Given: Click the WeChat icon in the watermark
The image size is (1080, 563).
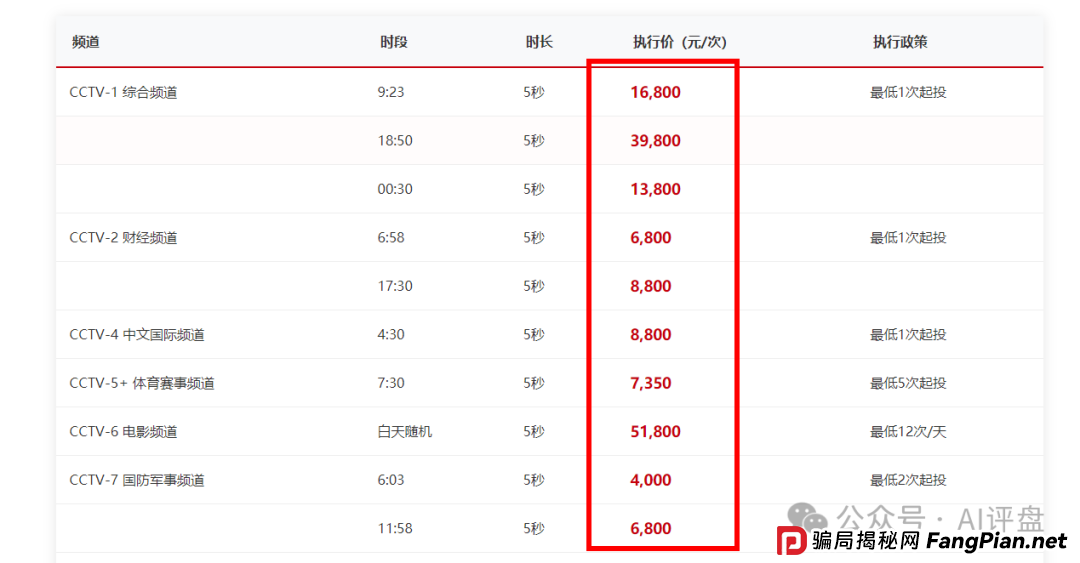Looking at the screenshot, I should tap(808, 517).
